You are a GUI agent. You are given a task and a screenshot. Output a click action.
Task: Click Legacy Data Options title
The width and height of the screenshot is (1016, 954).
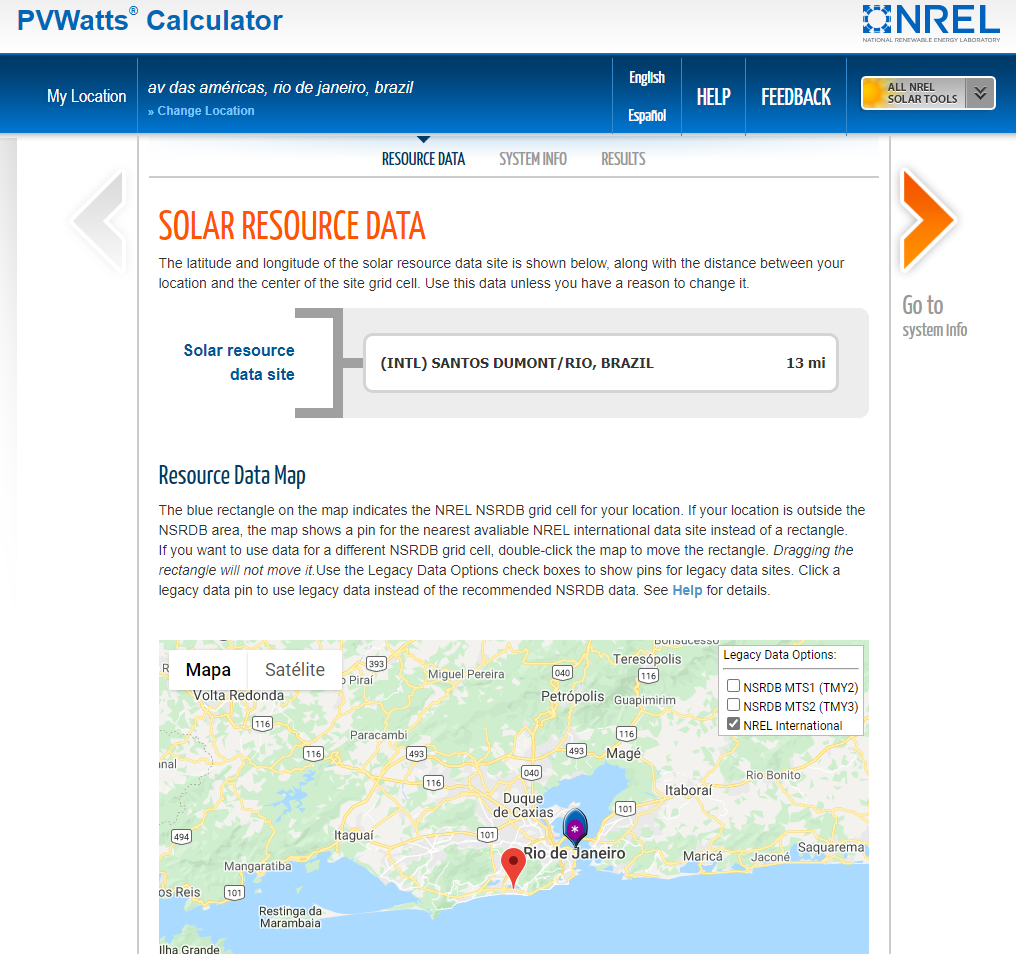779,655
